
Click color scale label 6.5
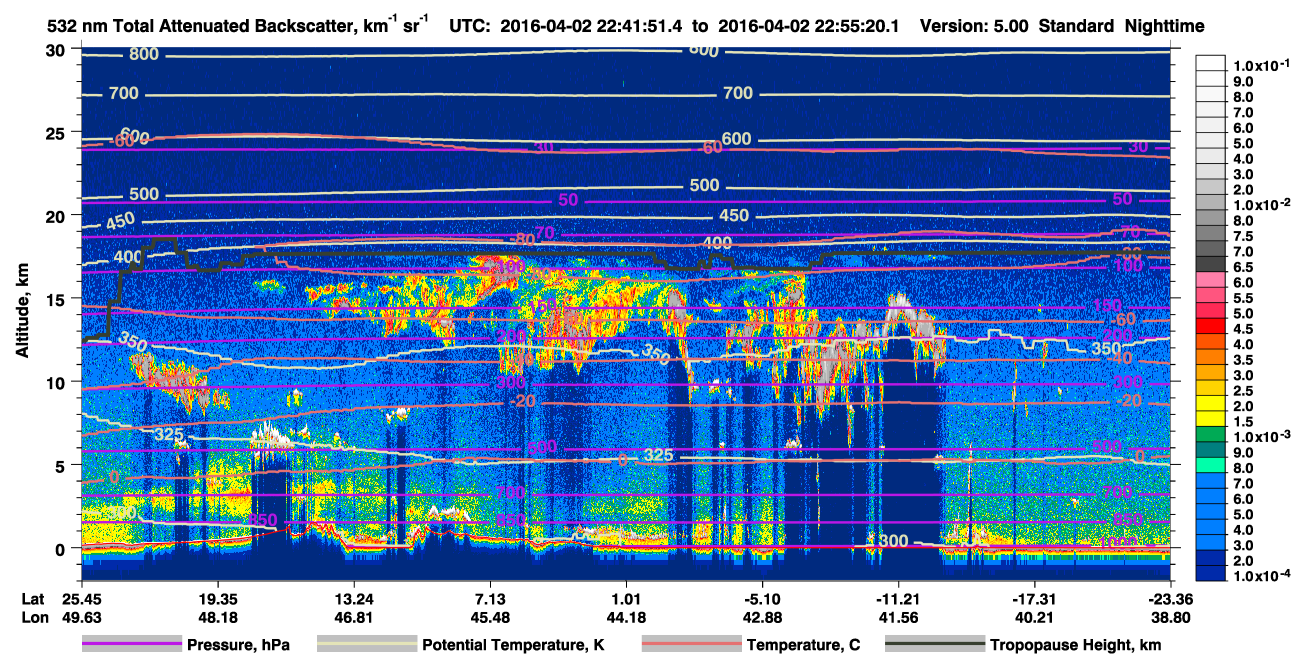(1243, 267)
